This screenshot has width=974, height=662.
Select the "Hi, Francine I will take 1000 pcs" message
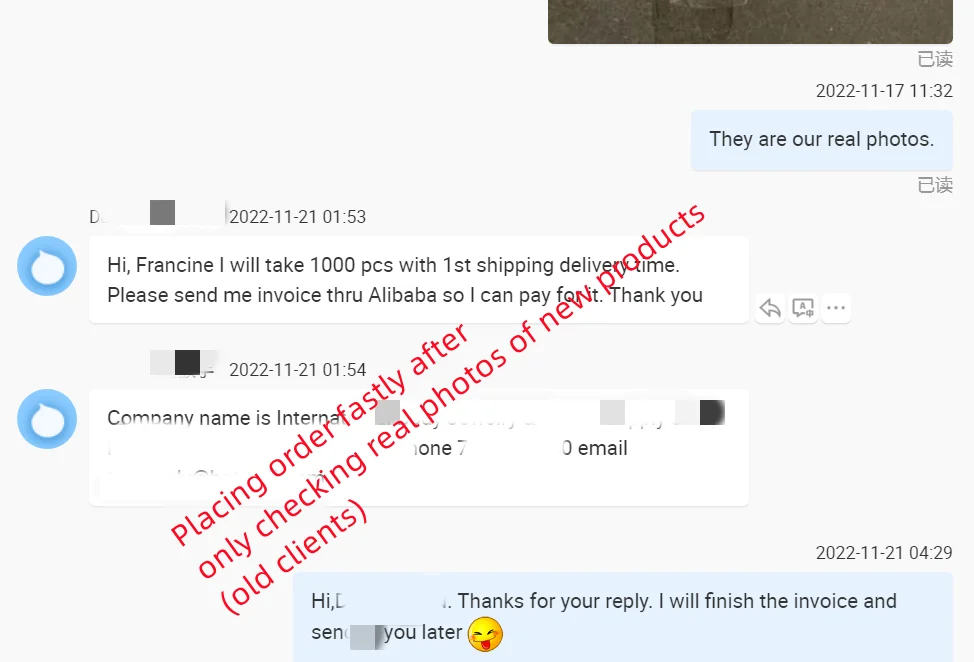pyautogui.click(x=419, y=279)
